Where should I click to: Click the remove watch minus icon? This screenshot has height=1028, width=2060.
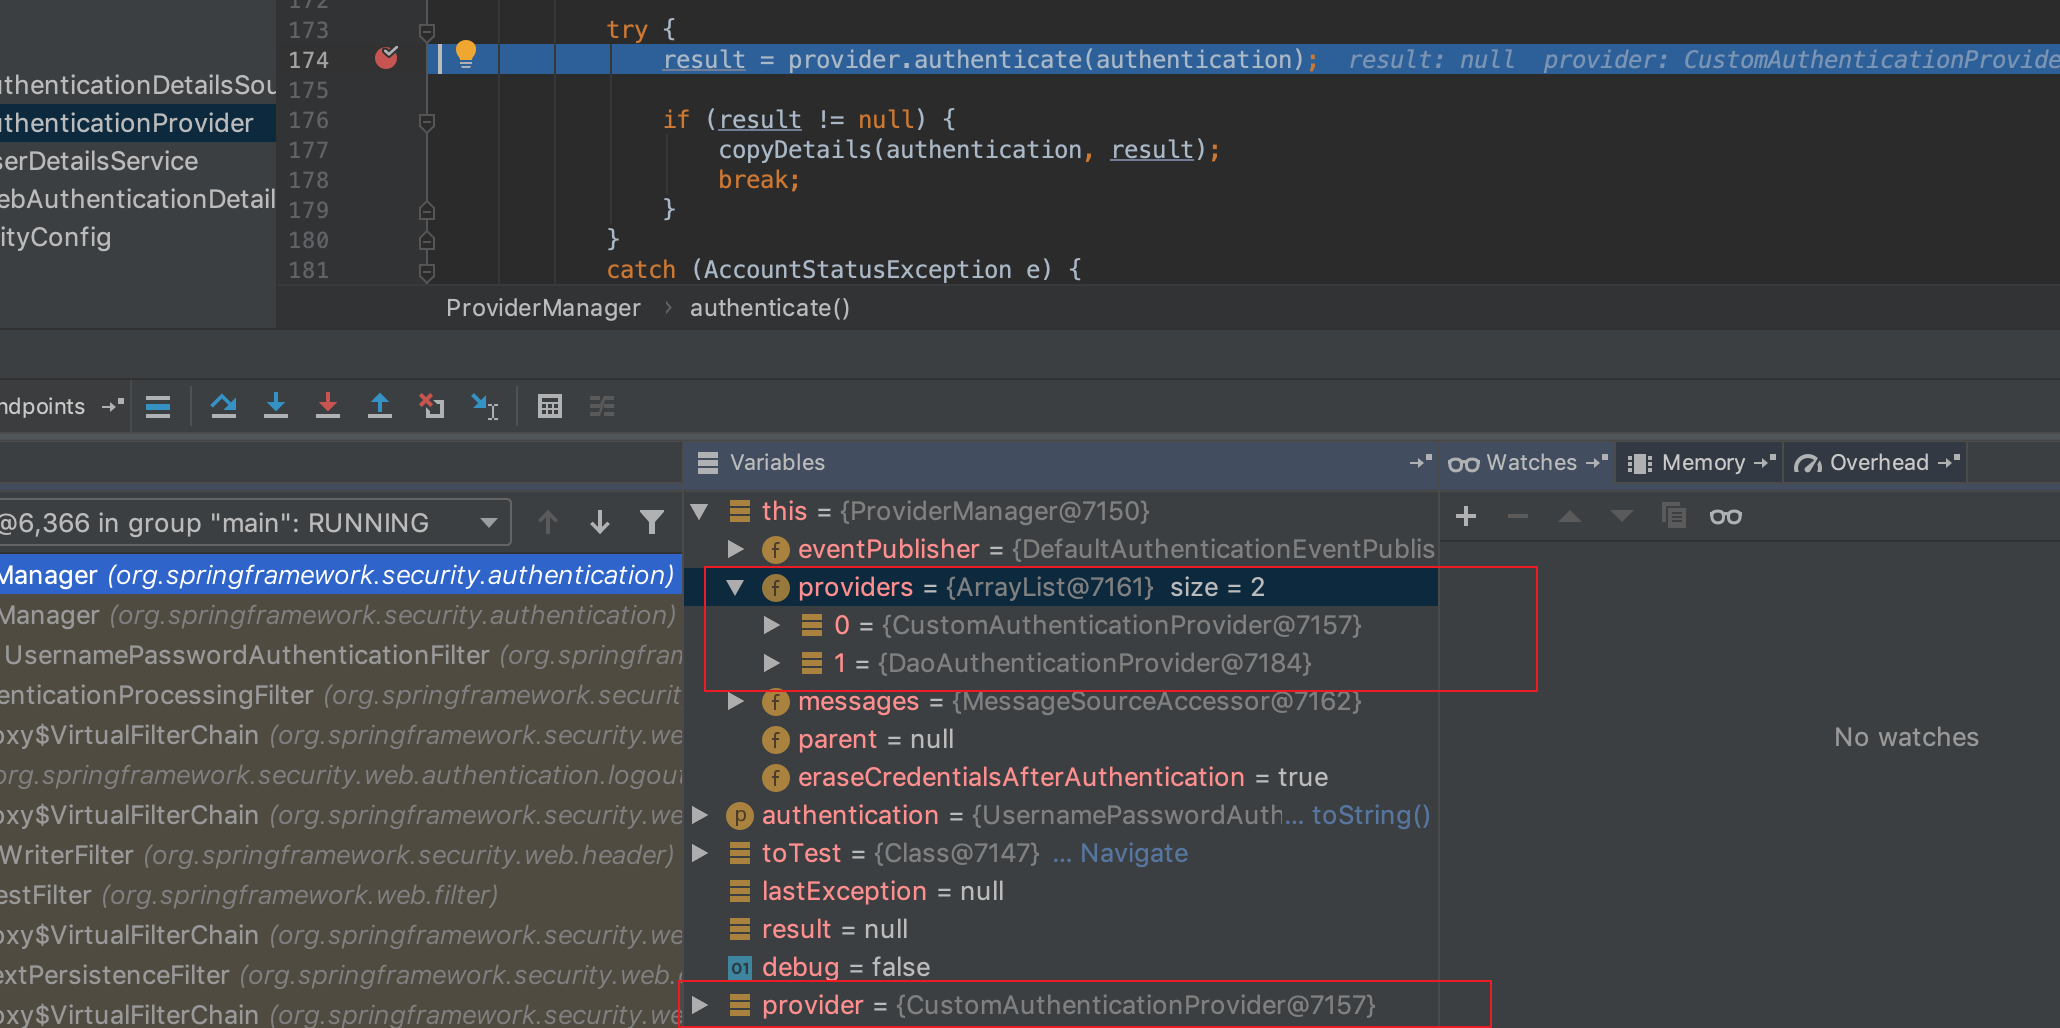[1518, 516]
